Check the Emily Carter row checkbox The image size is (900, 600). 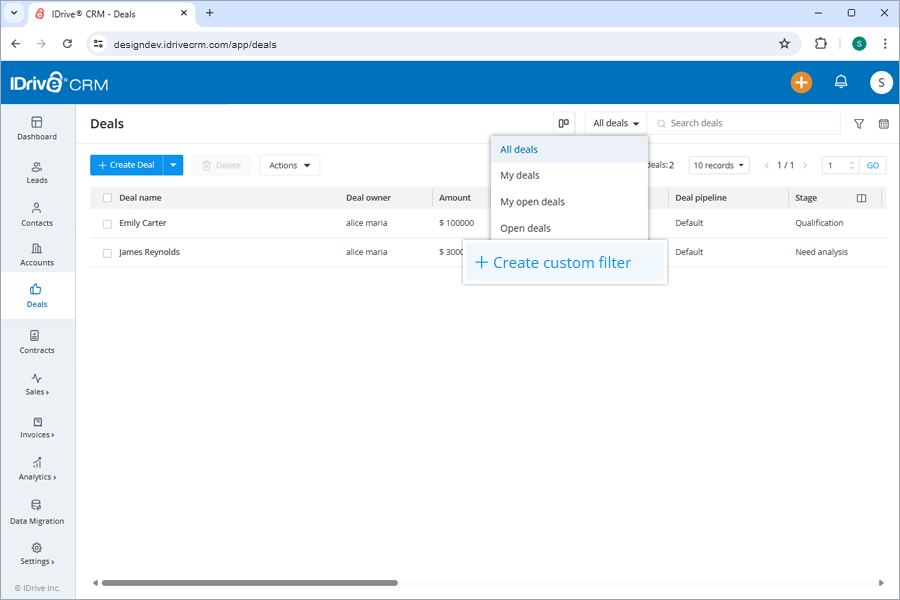pyautogui.click(x=107, y=222)
